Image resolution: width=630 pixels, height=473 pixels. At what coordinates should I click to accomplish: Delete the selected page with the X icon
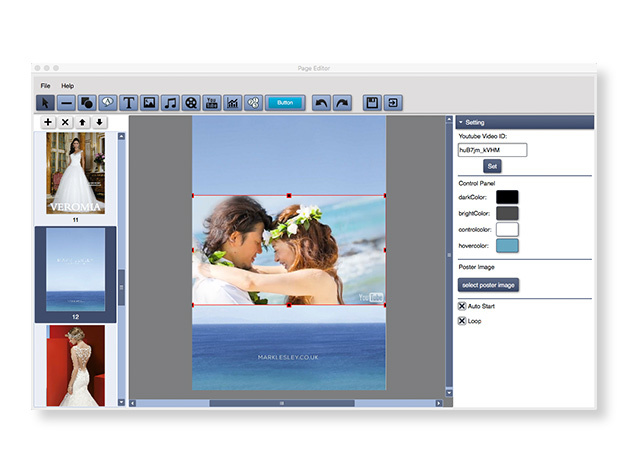coord(65,122)
